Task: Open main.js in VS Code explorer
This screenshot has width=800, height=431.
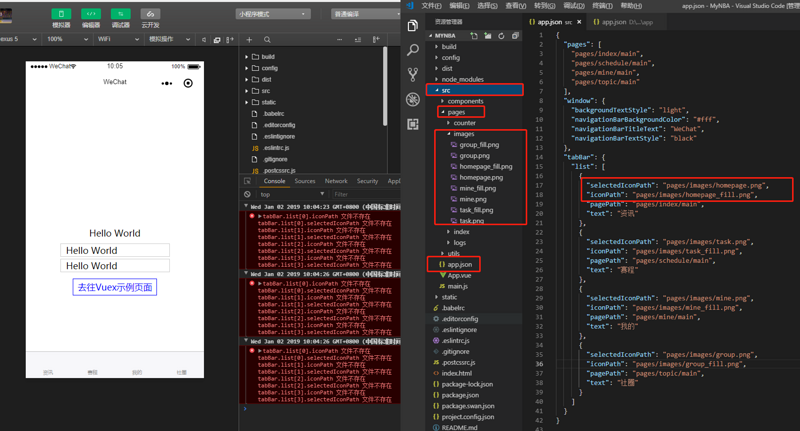Action: (x=457, y=286)
